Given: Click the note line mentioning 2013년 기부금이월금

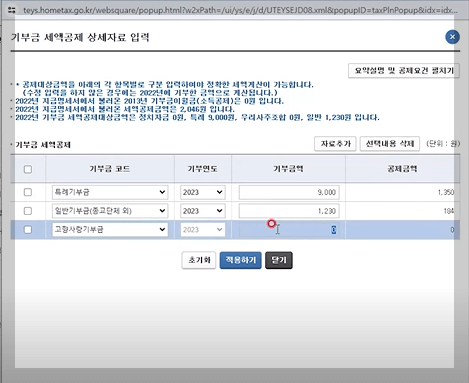Looking at the screenshot, I should pos(150,101).
